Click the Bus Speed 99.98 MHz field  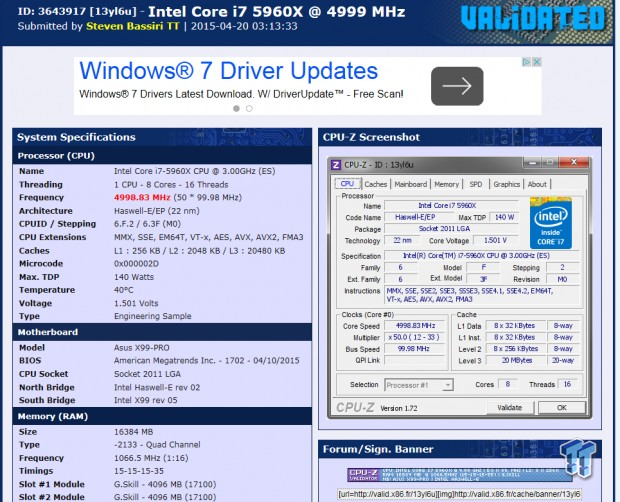[416, 349]
